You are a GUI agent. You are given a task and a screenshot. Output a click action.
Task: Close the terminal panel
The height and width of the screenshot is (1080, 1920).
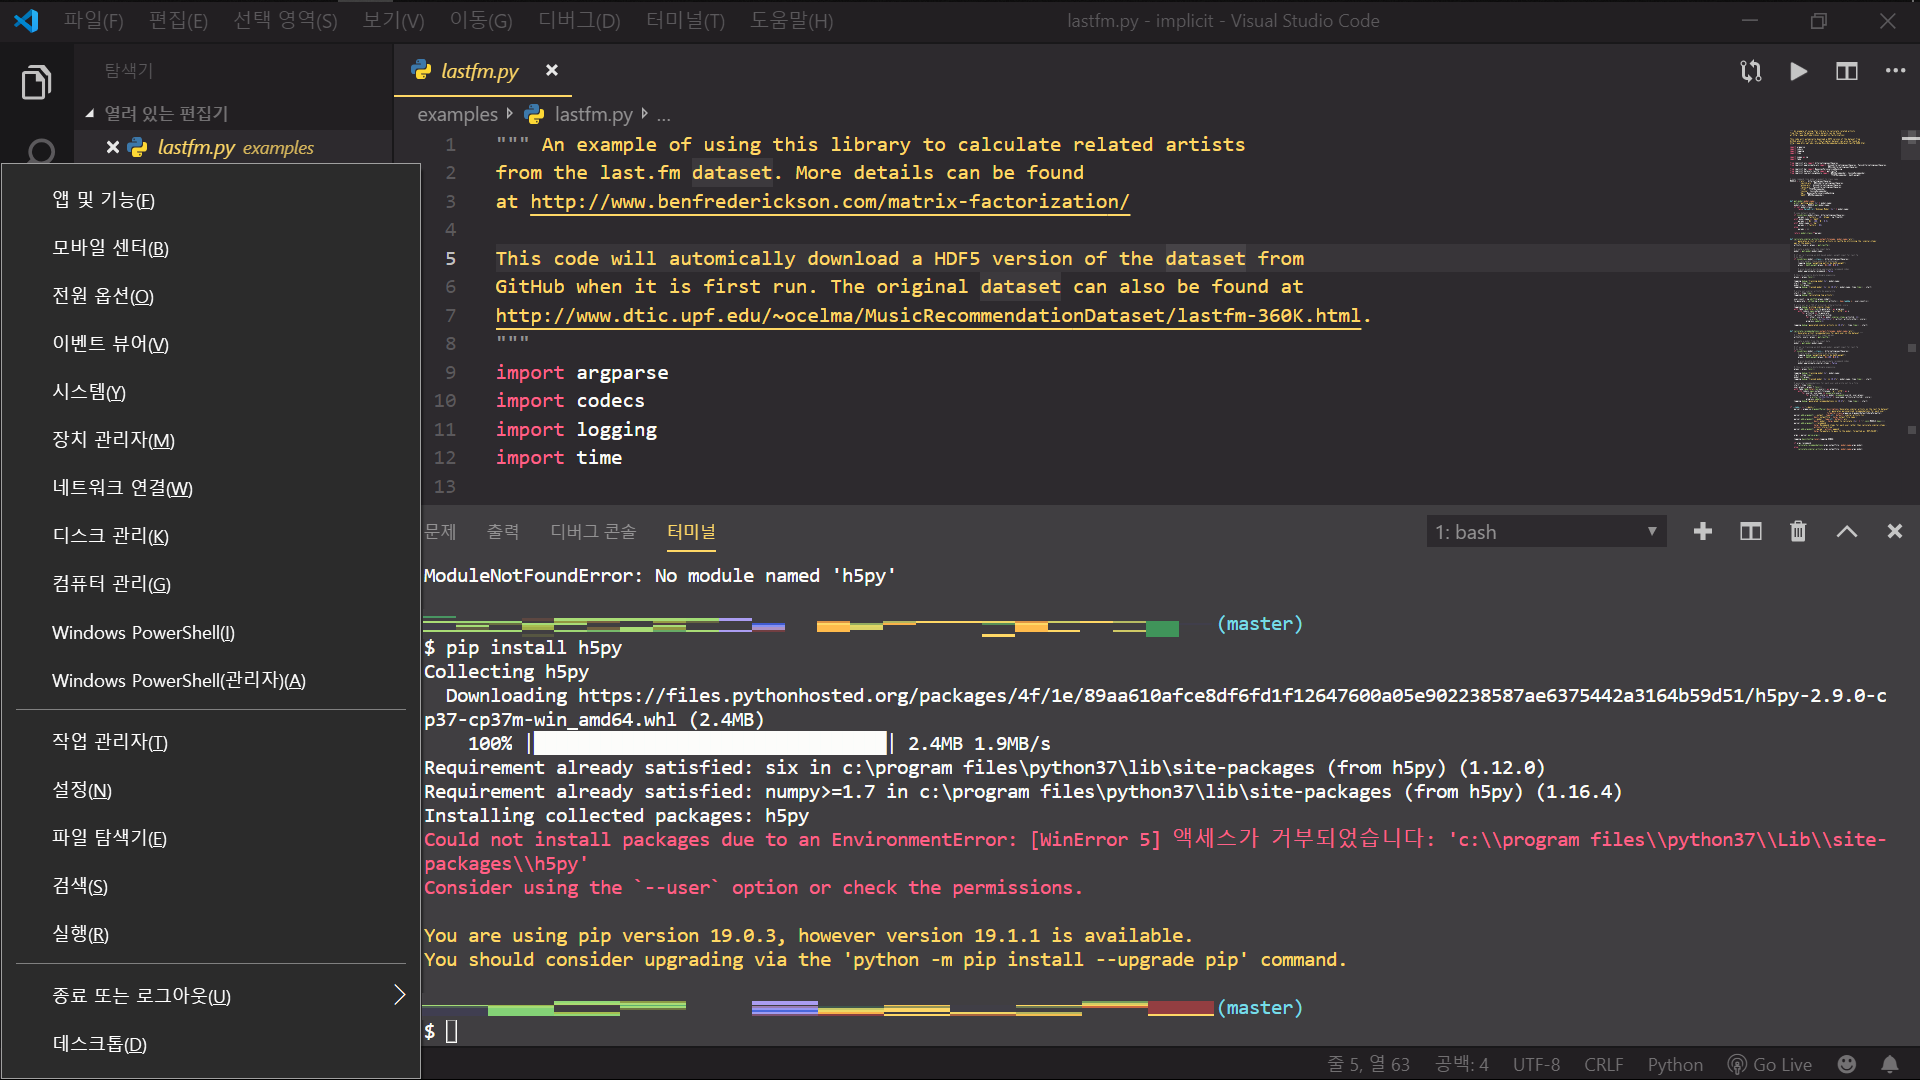coord(1894,531)
